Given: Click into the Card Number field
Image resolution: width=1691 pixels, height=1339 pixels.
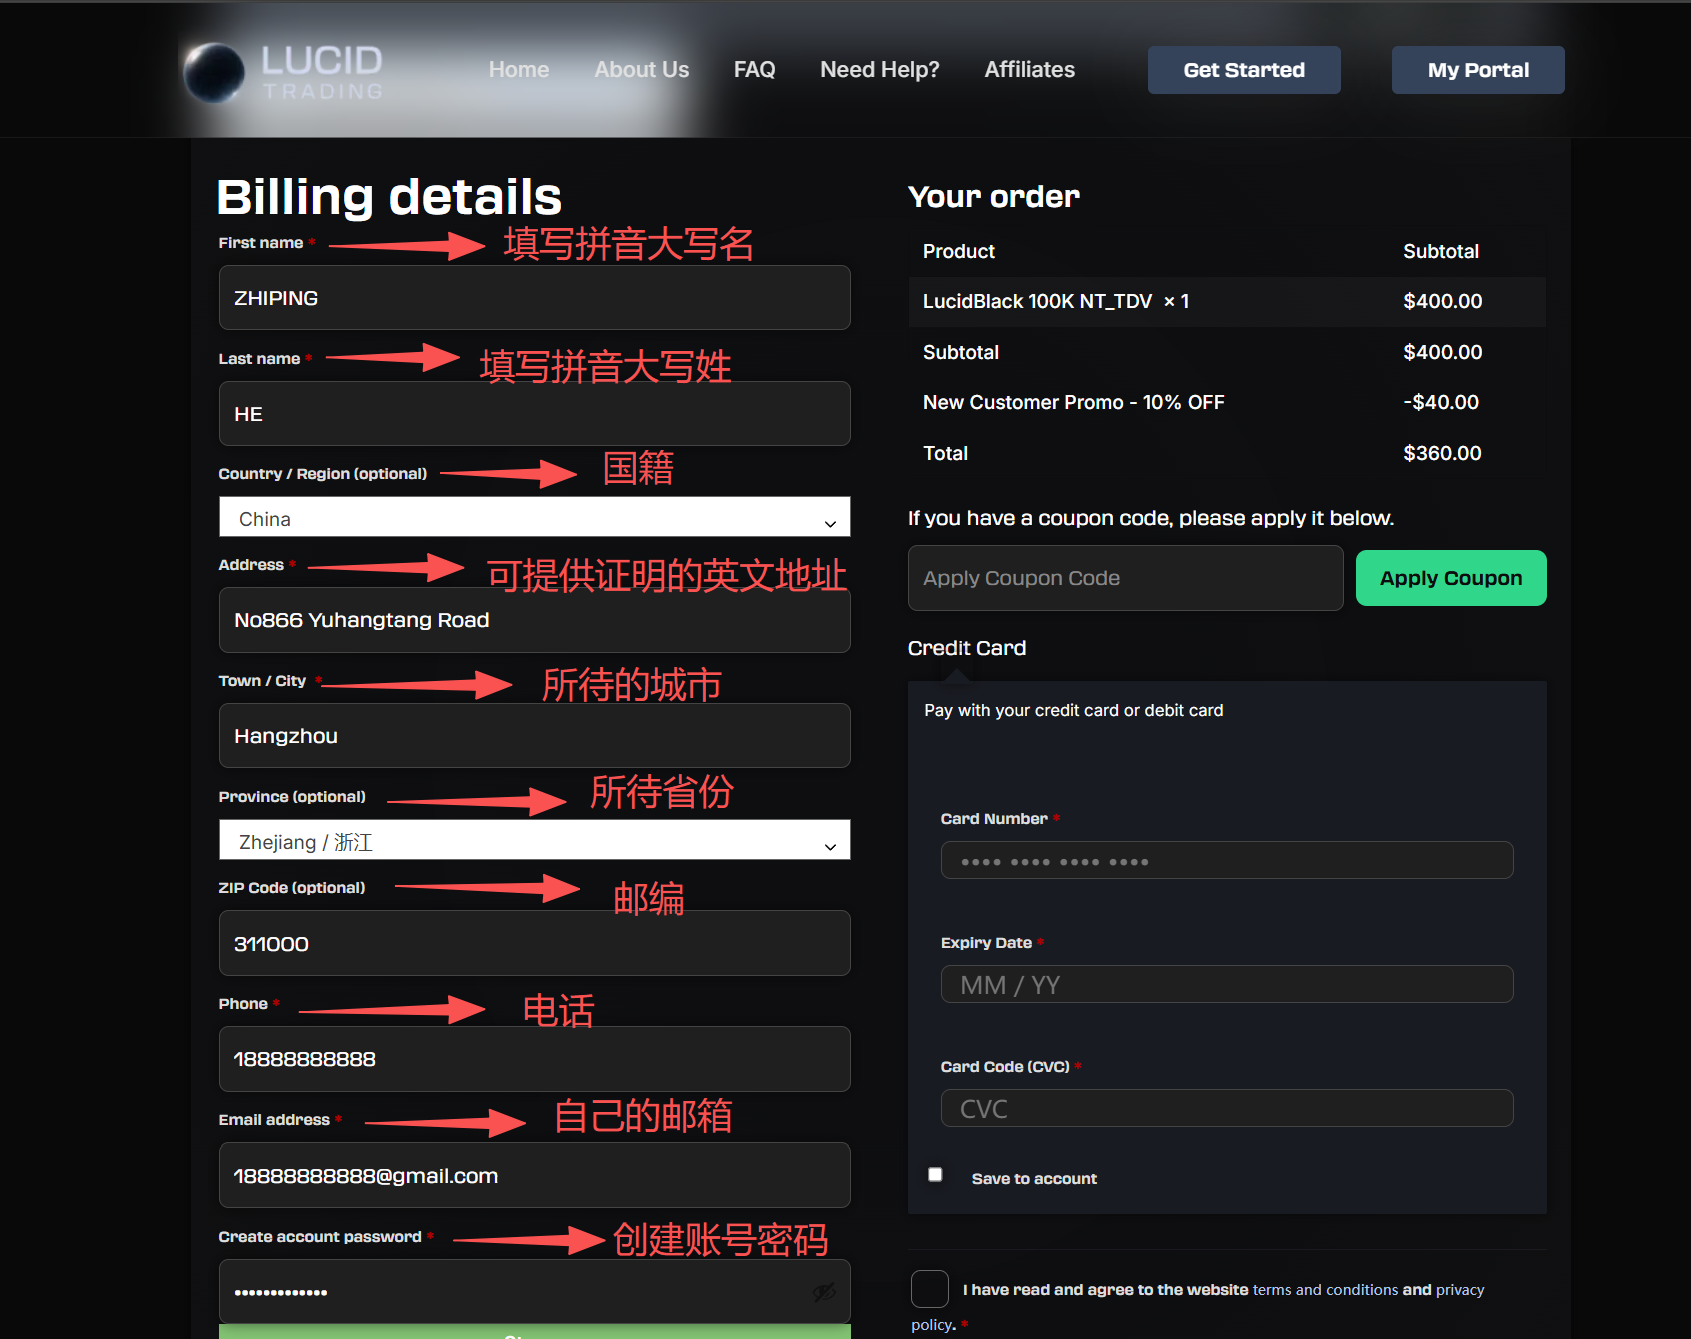Looking at the screenshot, I should 1226,860.
